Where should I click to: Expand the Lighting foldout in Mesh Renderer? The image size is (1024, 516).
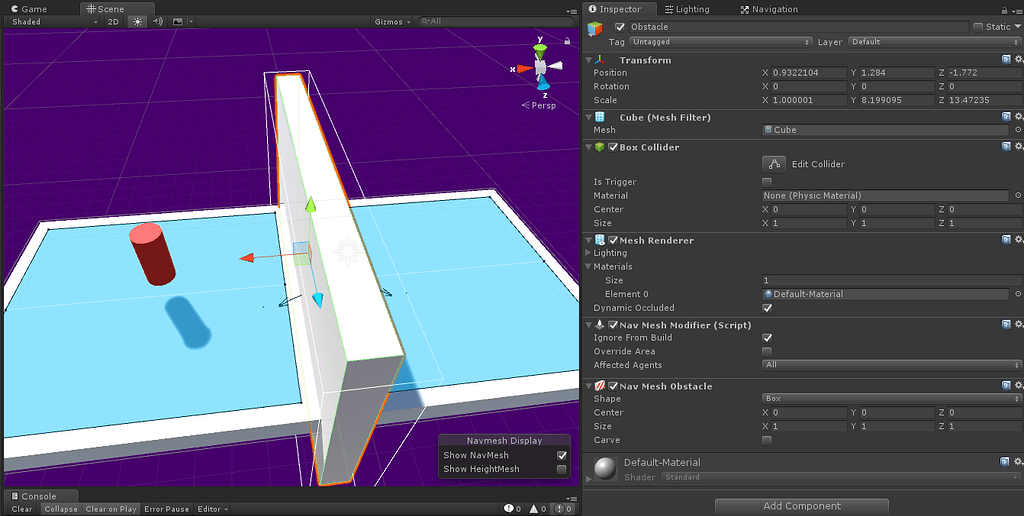point(588,253)
